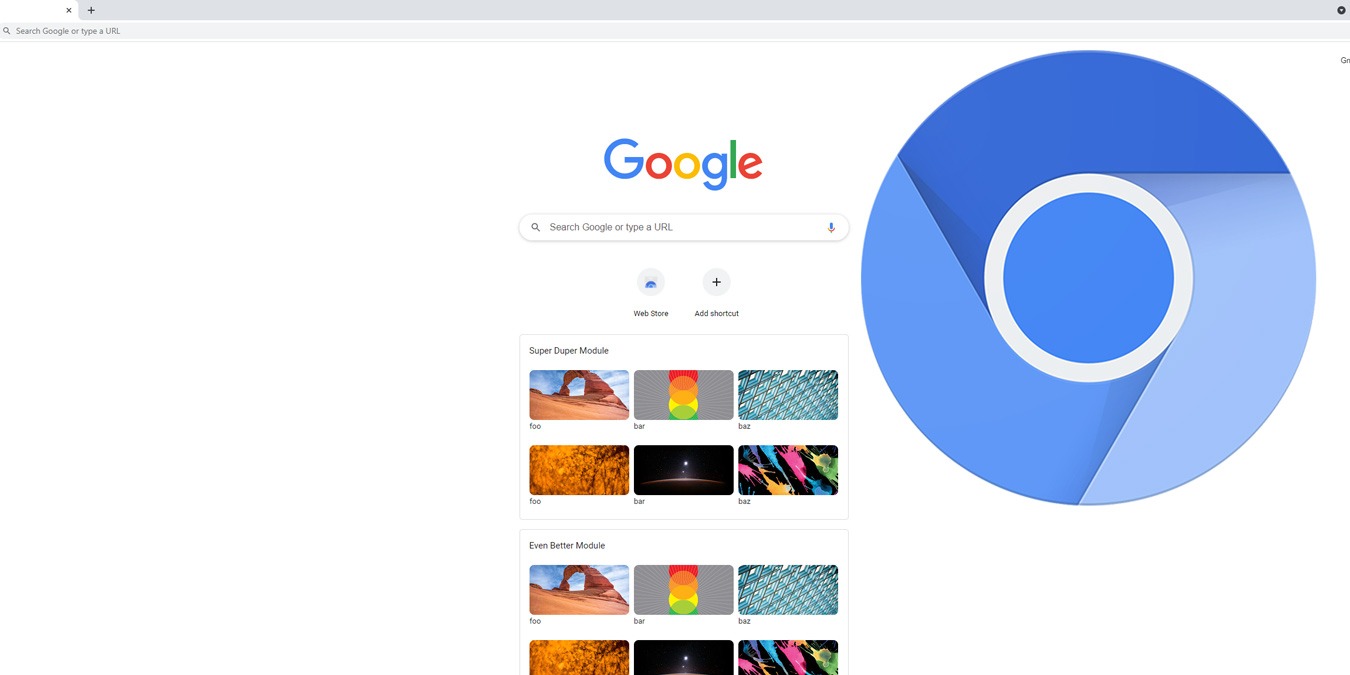Screen dimensions: 1350x675
Task: Click the Chromium logo artwork
Action: pyautogui.click(x=1087, y=280)
